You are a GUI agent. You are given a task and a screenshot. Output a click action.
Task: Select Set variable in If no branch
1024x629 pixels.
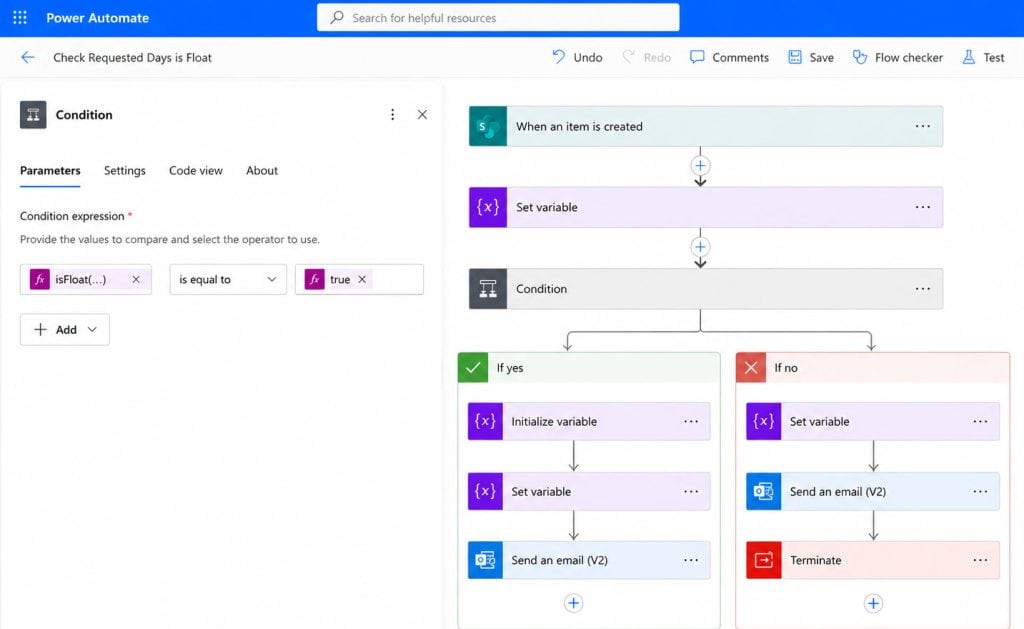point(873,421)
